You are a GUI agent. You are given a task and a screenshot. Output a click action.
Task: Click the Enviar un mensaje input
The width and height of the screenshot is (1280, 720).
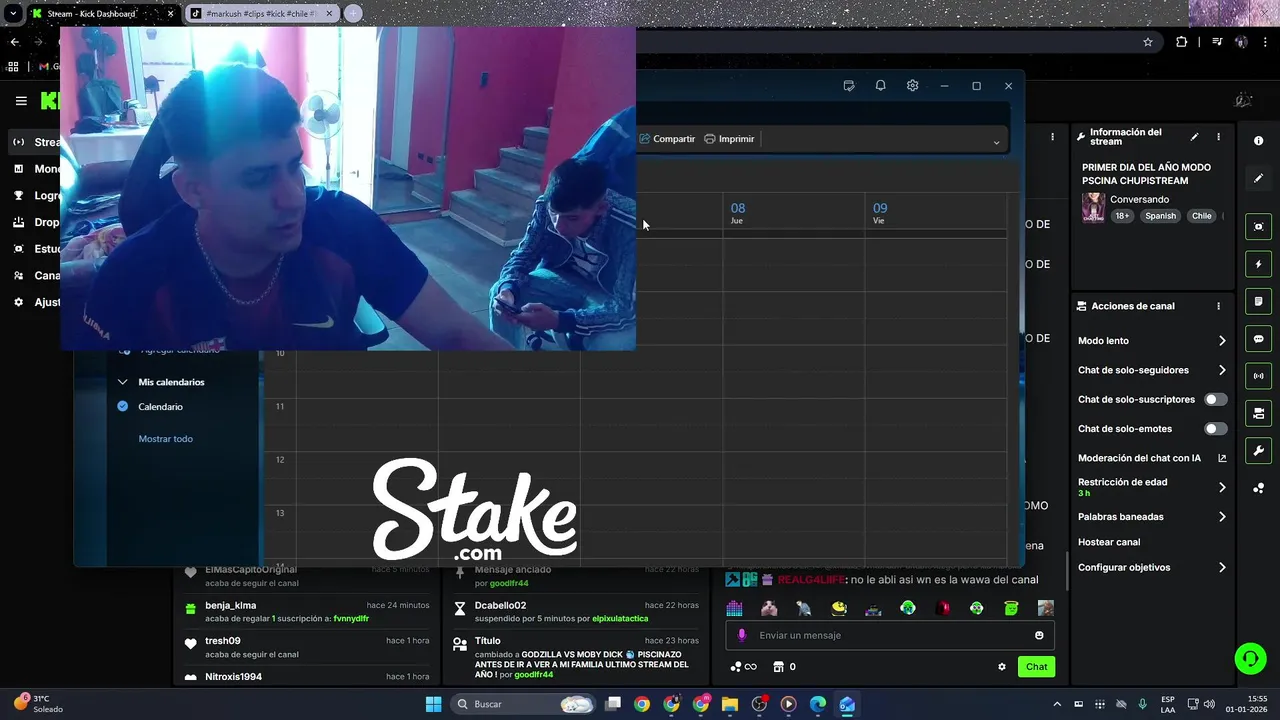coord(890,635)
